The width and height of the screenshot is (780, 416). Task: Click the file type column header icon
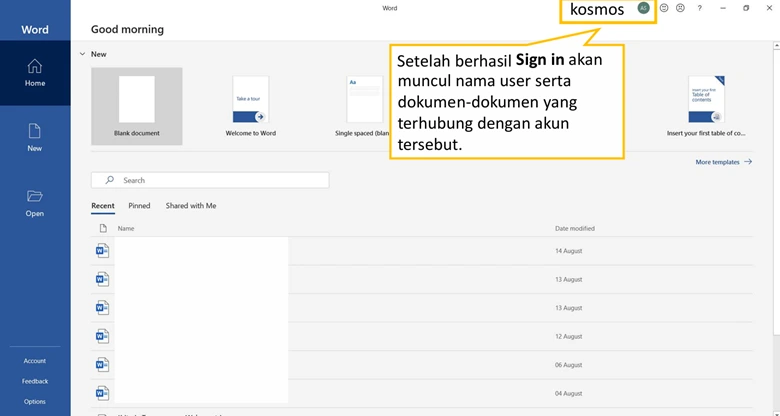[x=103, y=228]
